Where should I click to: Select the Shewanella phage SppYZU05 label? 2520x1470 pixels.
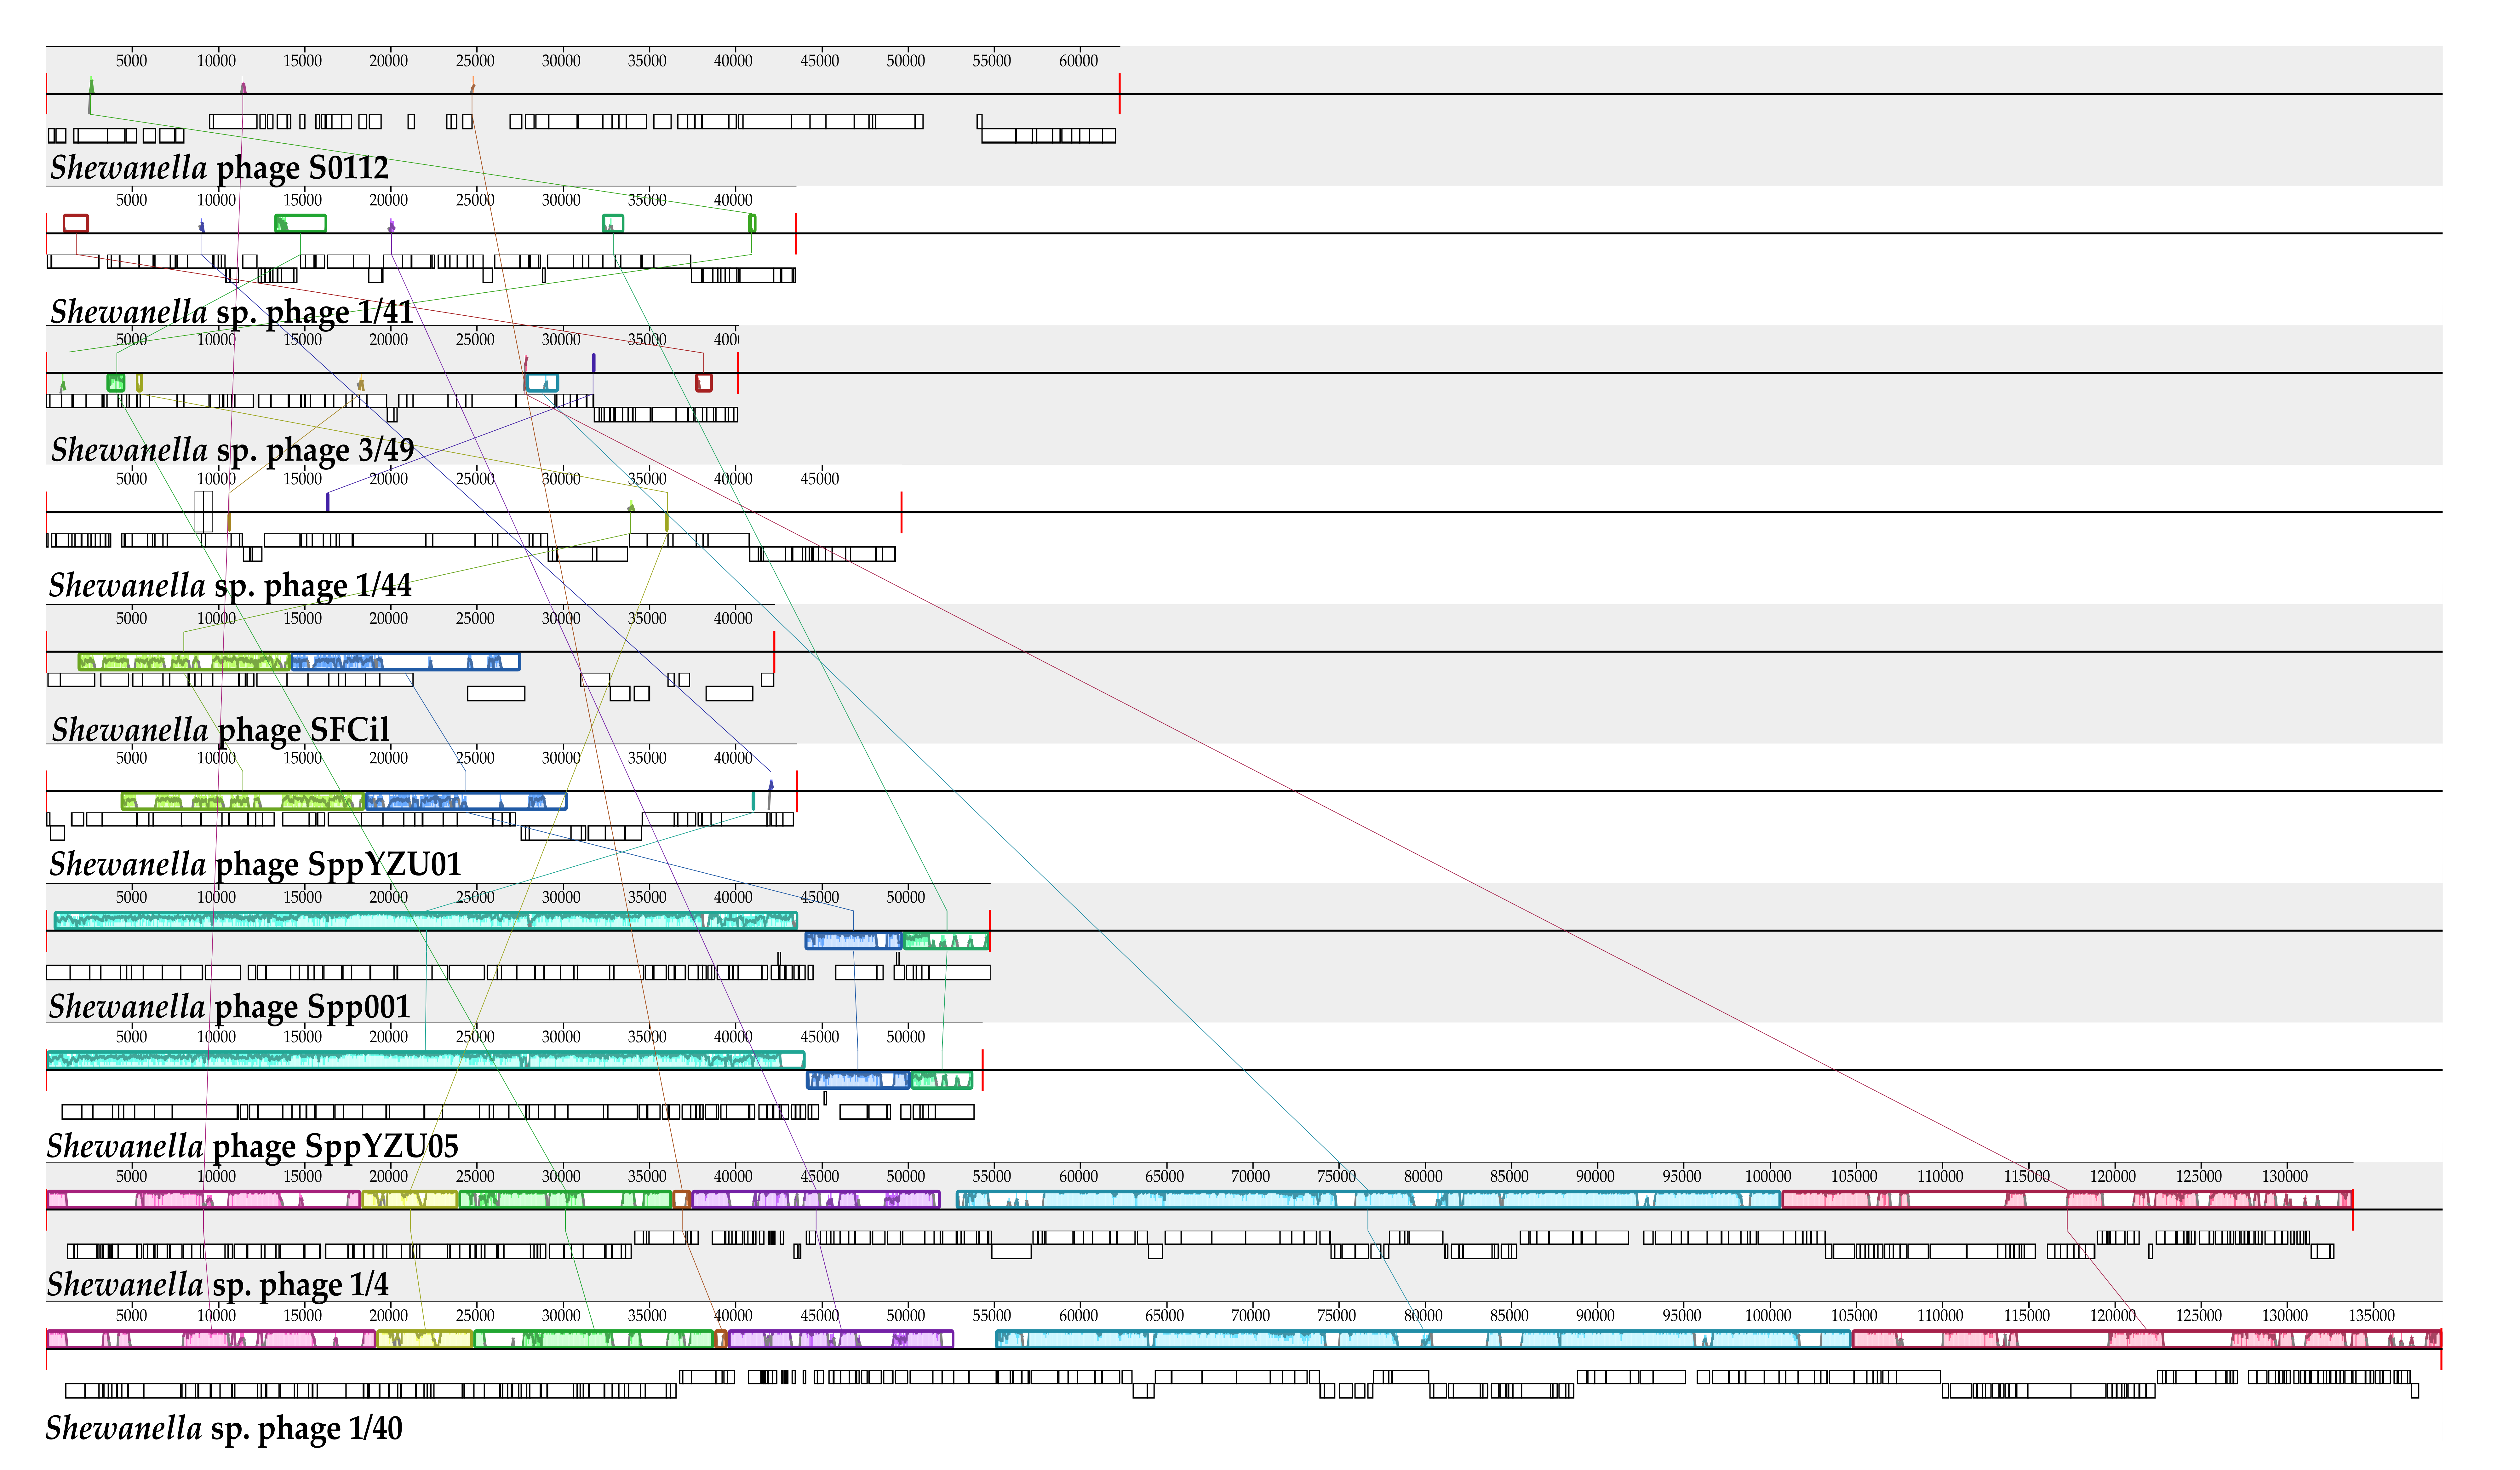252,1146
